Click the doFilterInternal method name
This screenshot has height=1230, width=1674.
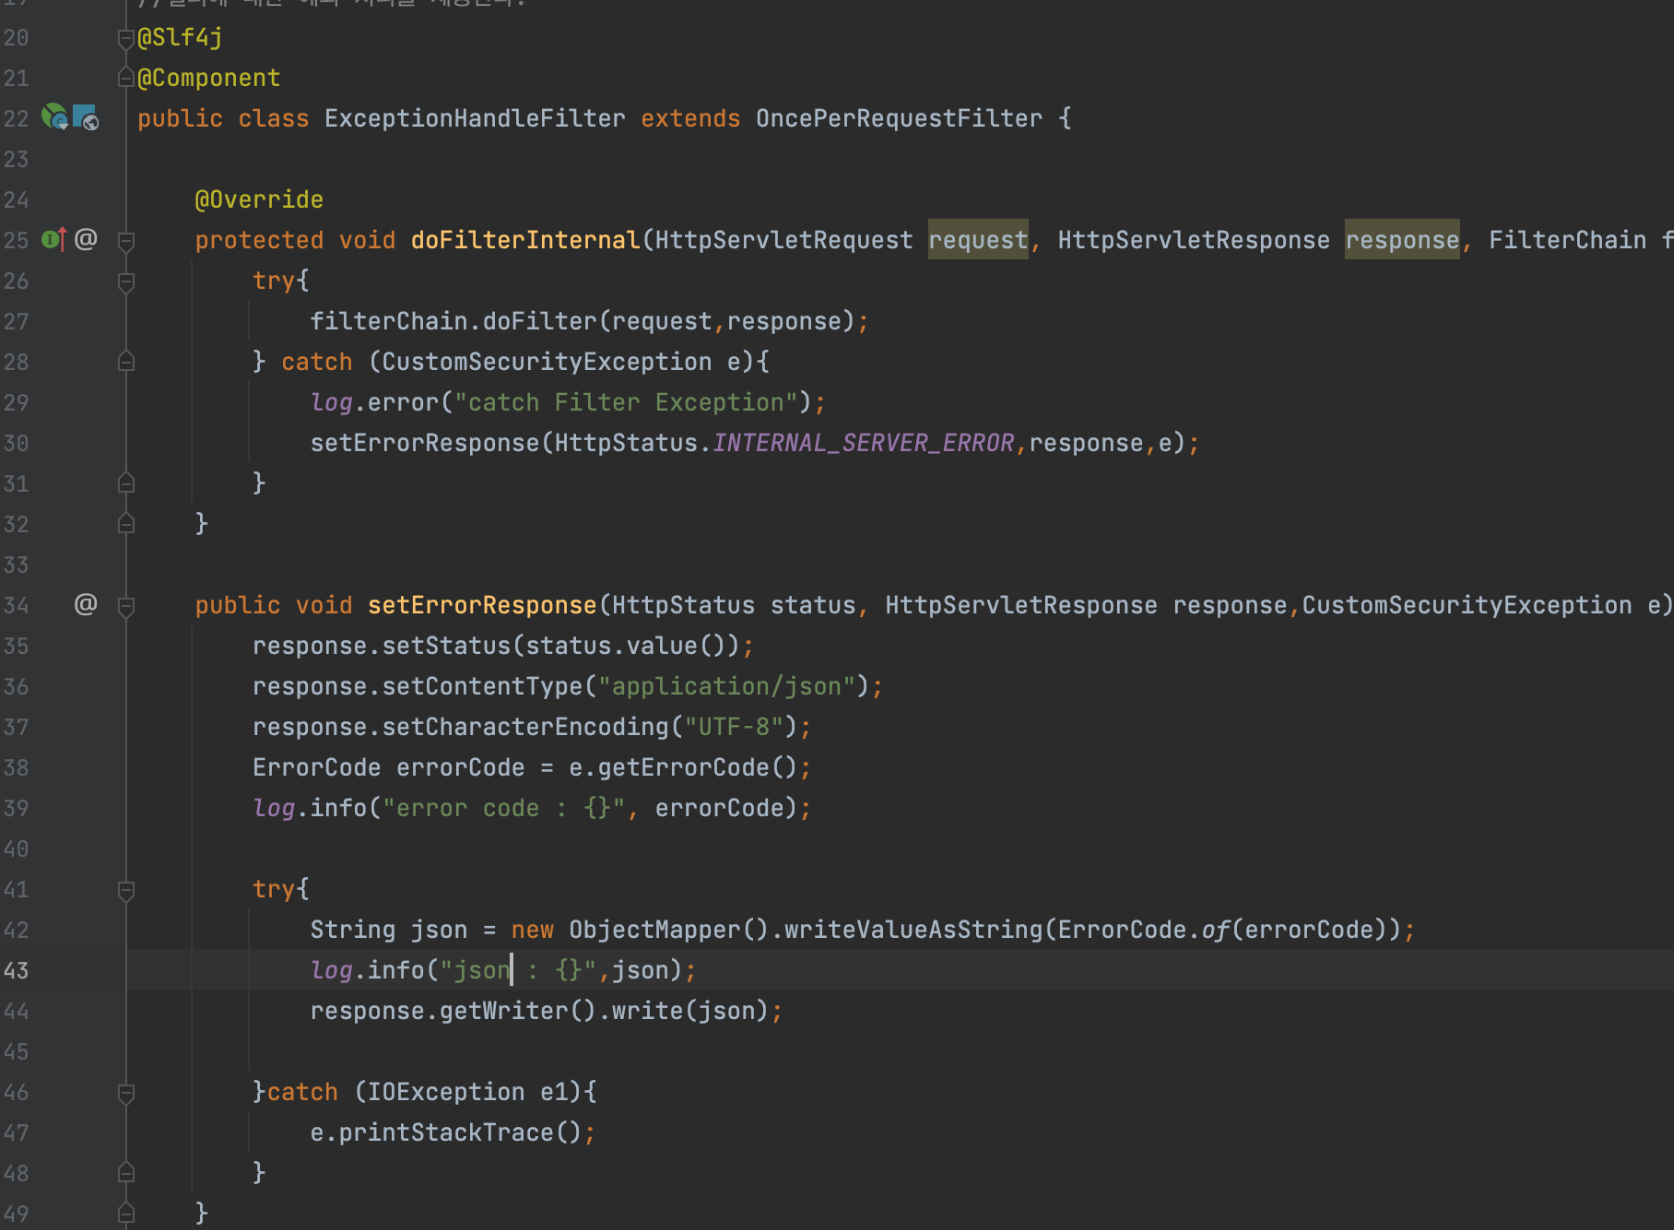point(525,240)
